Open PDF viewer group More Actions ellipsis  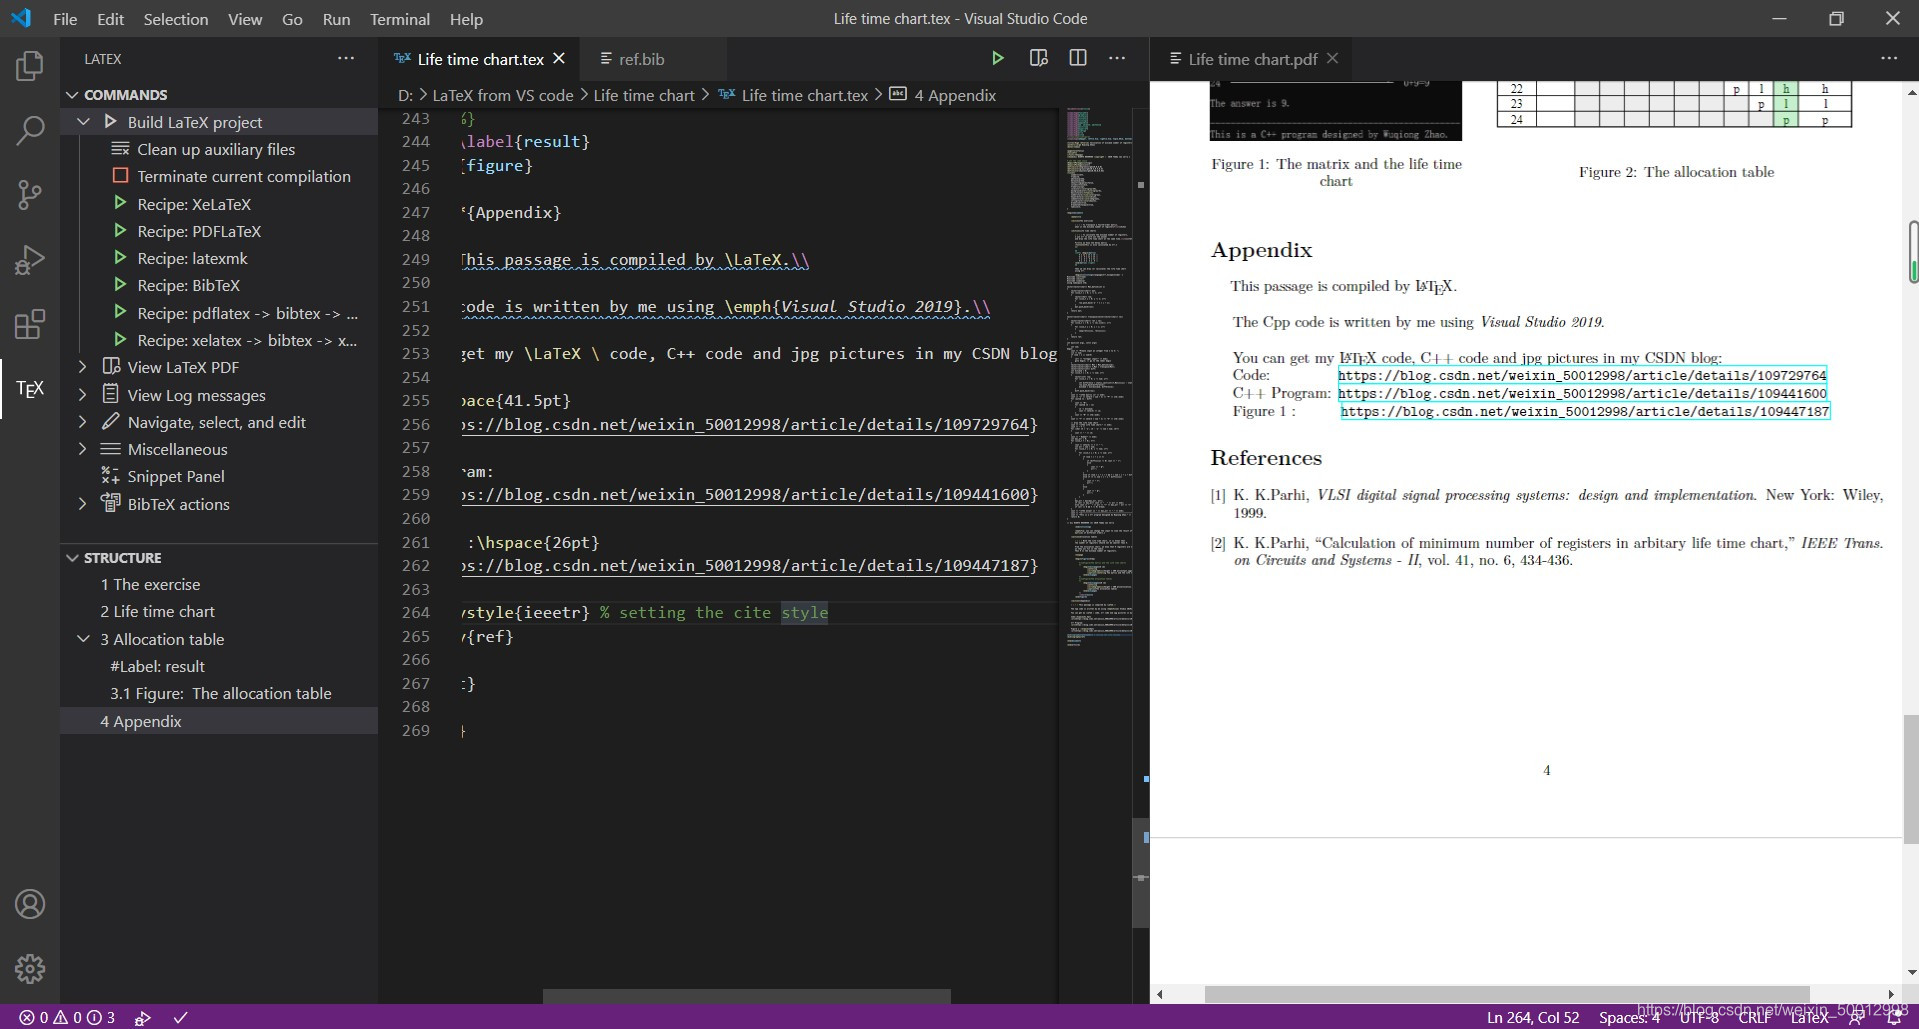click(1889, 59)
